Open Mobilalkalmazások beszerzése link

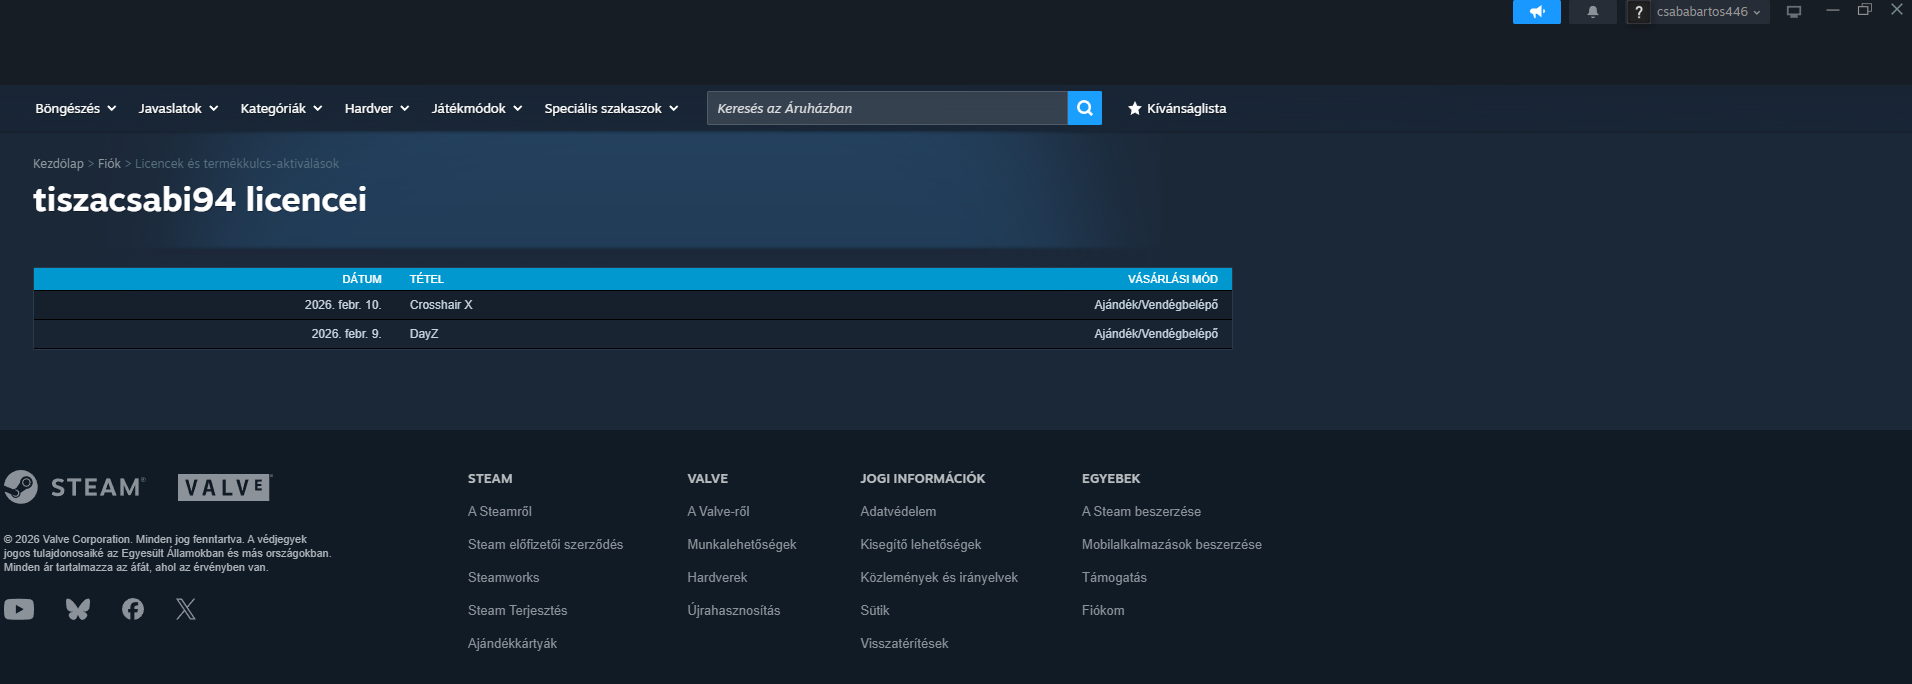click(1171, 544)
